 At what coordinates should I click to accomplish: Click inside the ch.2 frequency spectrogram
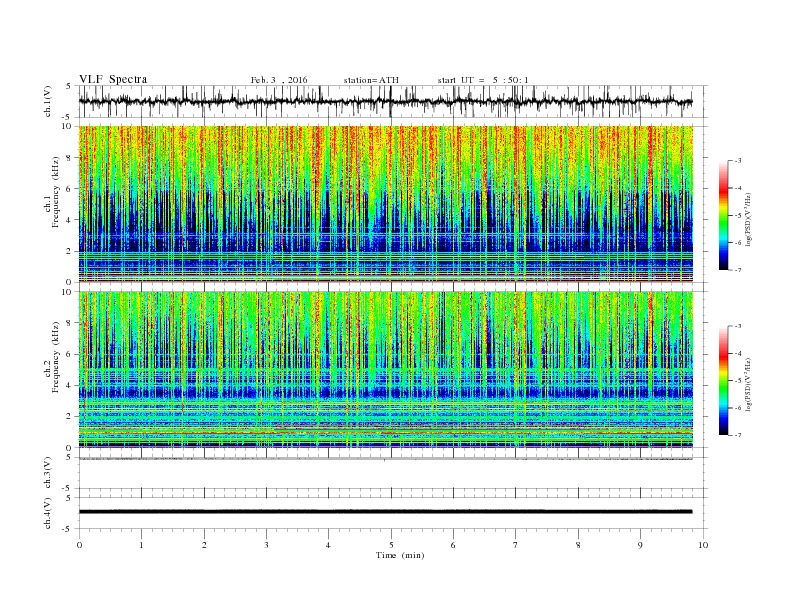tap(385, 370)
